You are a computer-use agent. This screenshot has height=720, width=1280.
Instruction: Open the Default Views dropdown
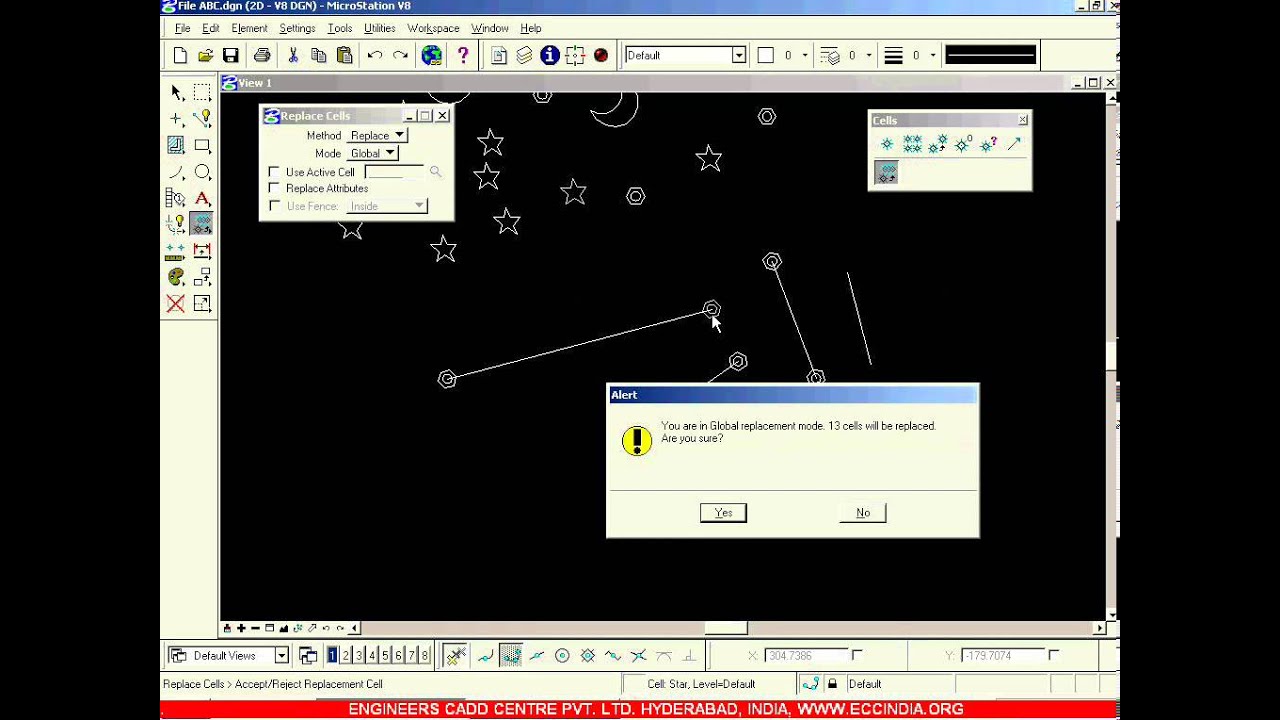[282, 656]
